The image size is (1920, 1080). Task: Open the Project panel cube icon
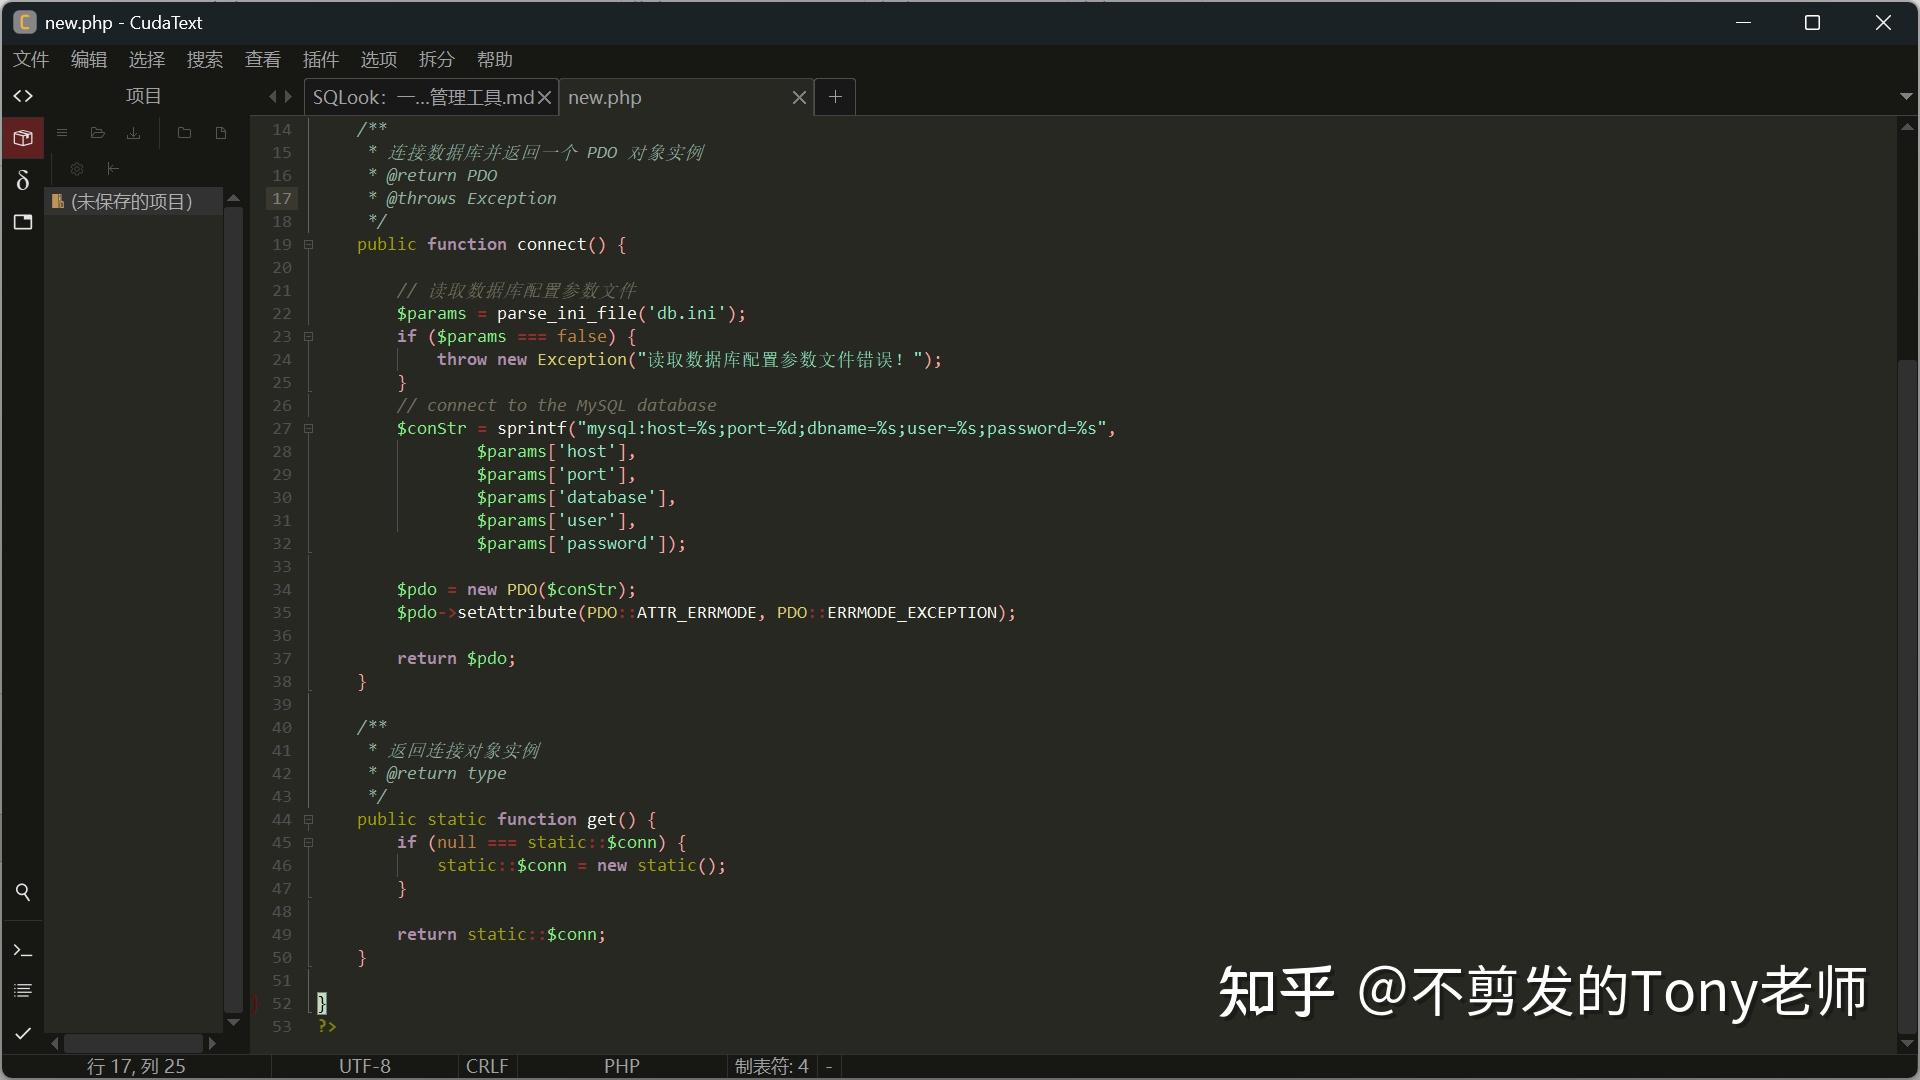[22, 138]
